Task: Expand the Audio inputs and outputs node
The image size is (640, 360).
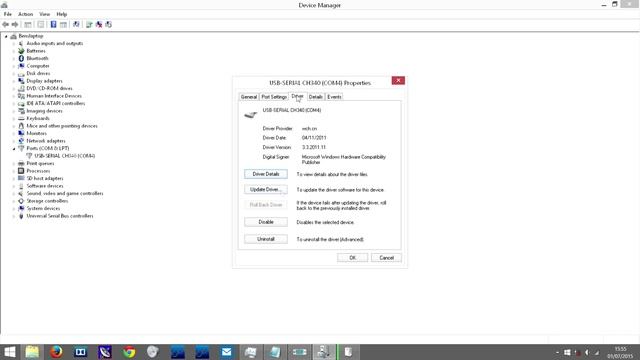Action: (14, 44)
